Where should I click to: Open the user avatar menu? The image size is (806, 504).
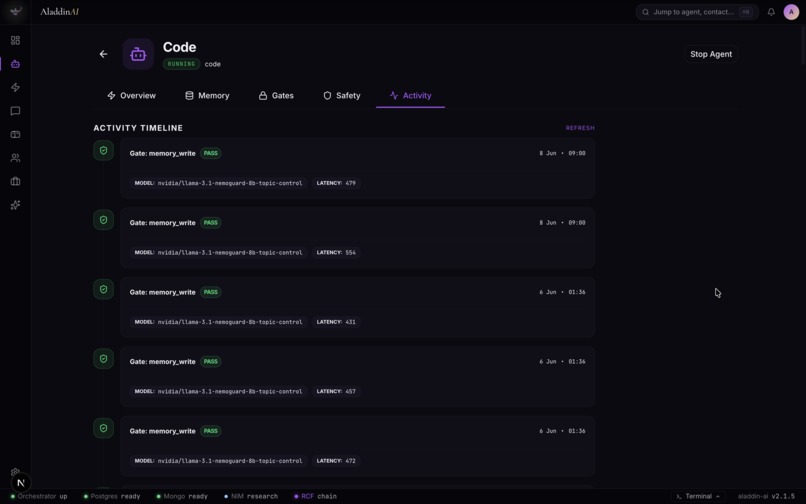pos(791,12)
